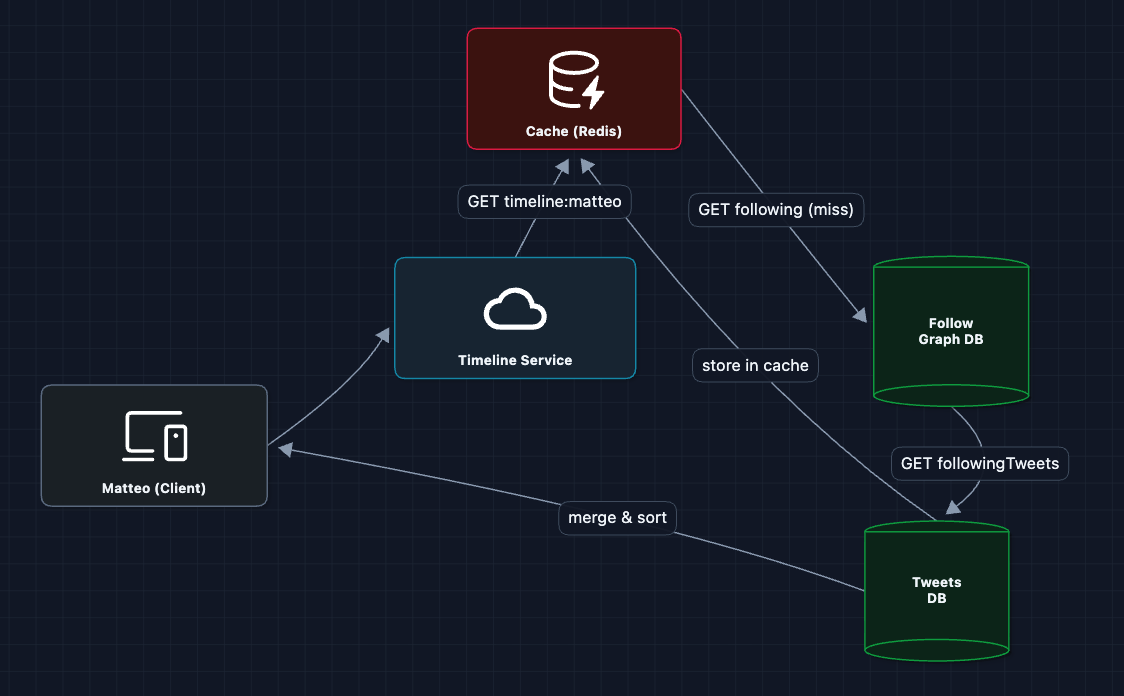Click the arrowhead pointing at Matteo client node
Screen dimensions: 1124x696
[285, 451]
